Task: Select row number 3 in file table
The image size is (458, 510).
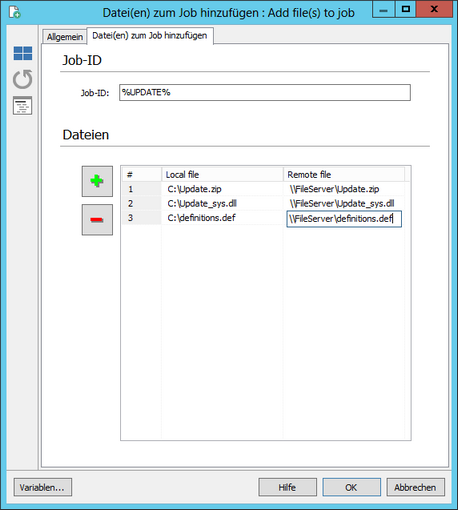Action: point(142,218)
